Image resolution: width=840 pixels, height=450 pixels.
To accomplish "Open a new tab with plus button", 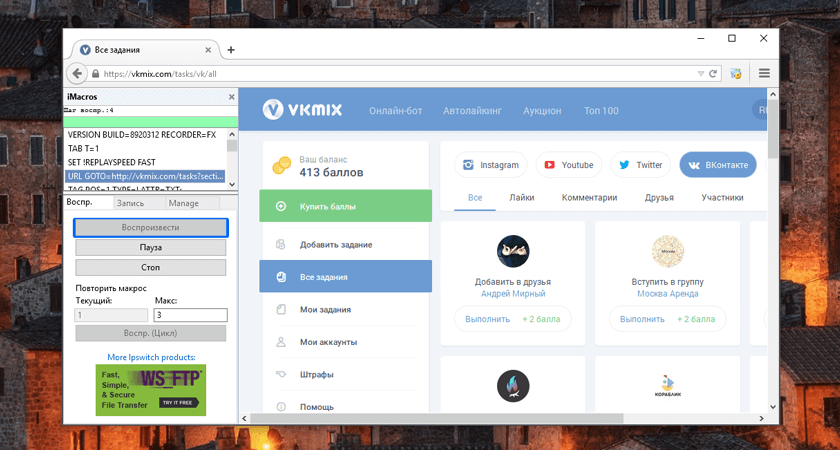I will click(231, 50).
